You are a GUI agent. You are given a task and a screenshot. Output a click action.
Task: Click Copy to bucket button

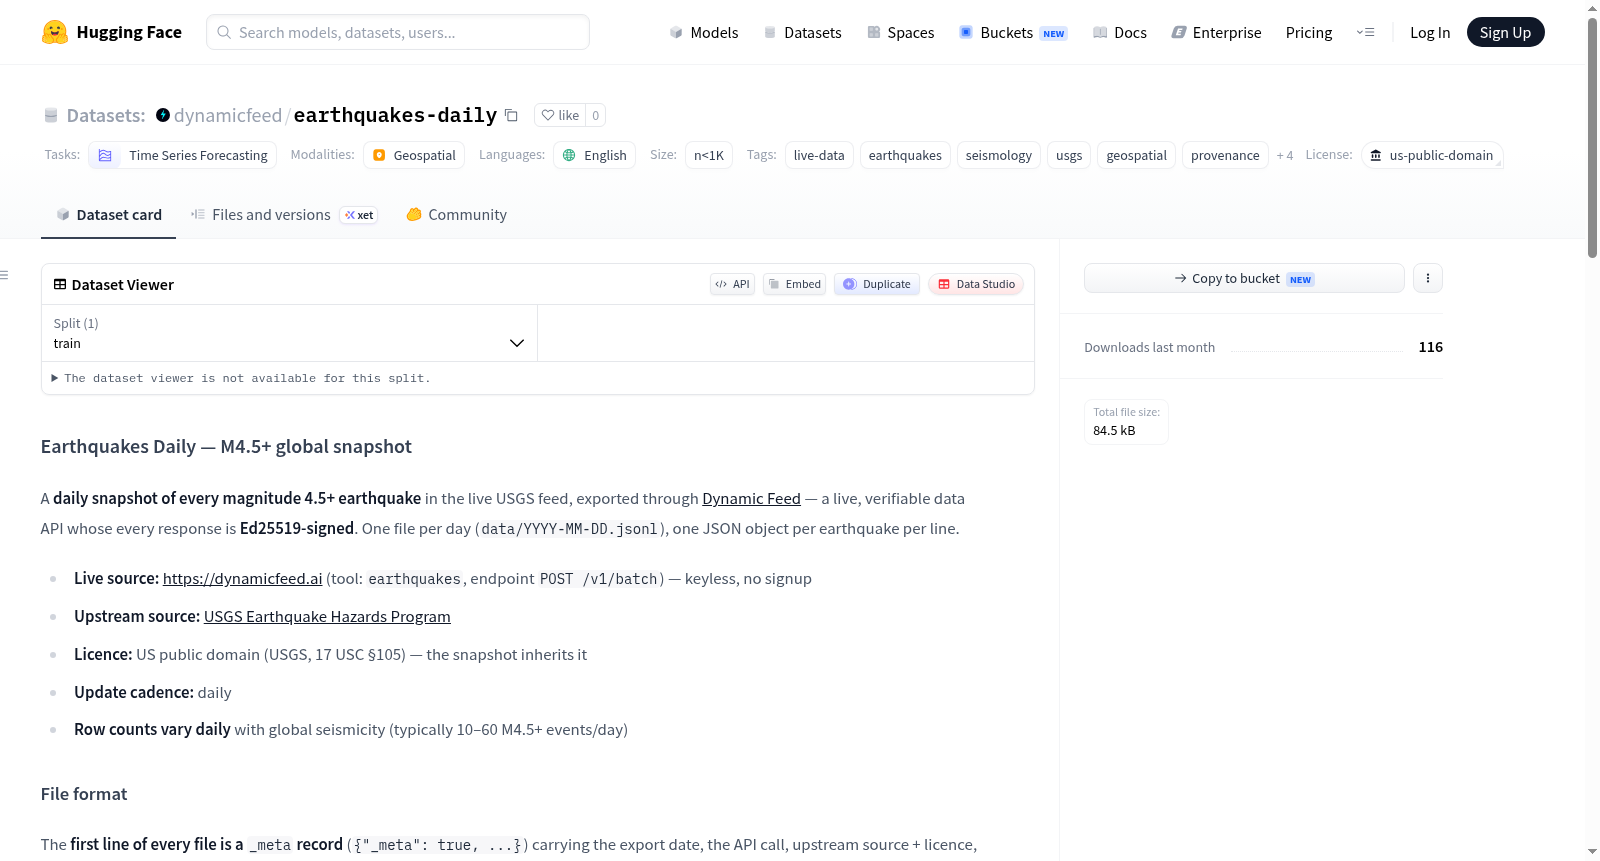pyautogui.click(x=1244, y=278)
